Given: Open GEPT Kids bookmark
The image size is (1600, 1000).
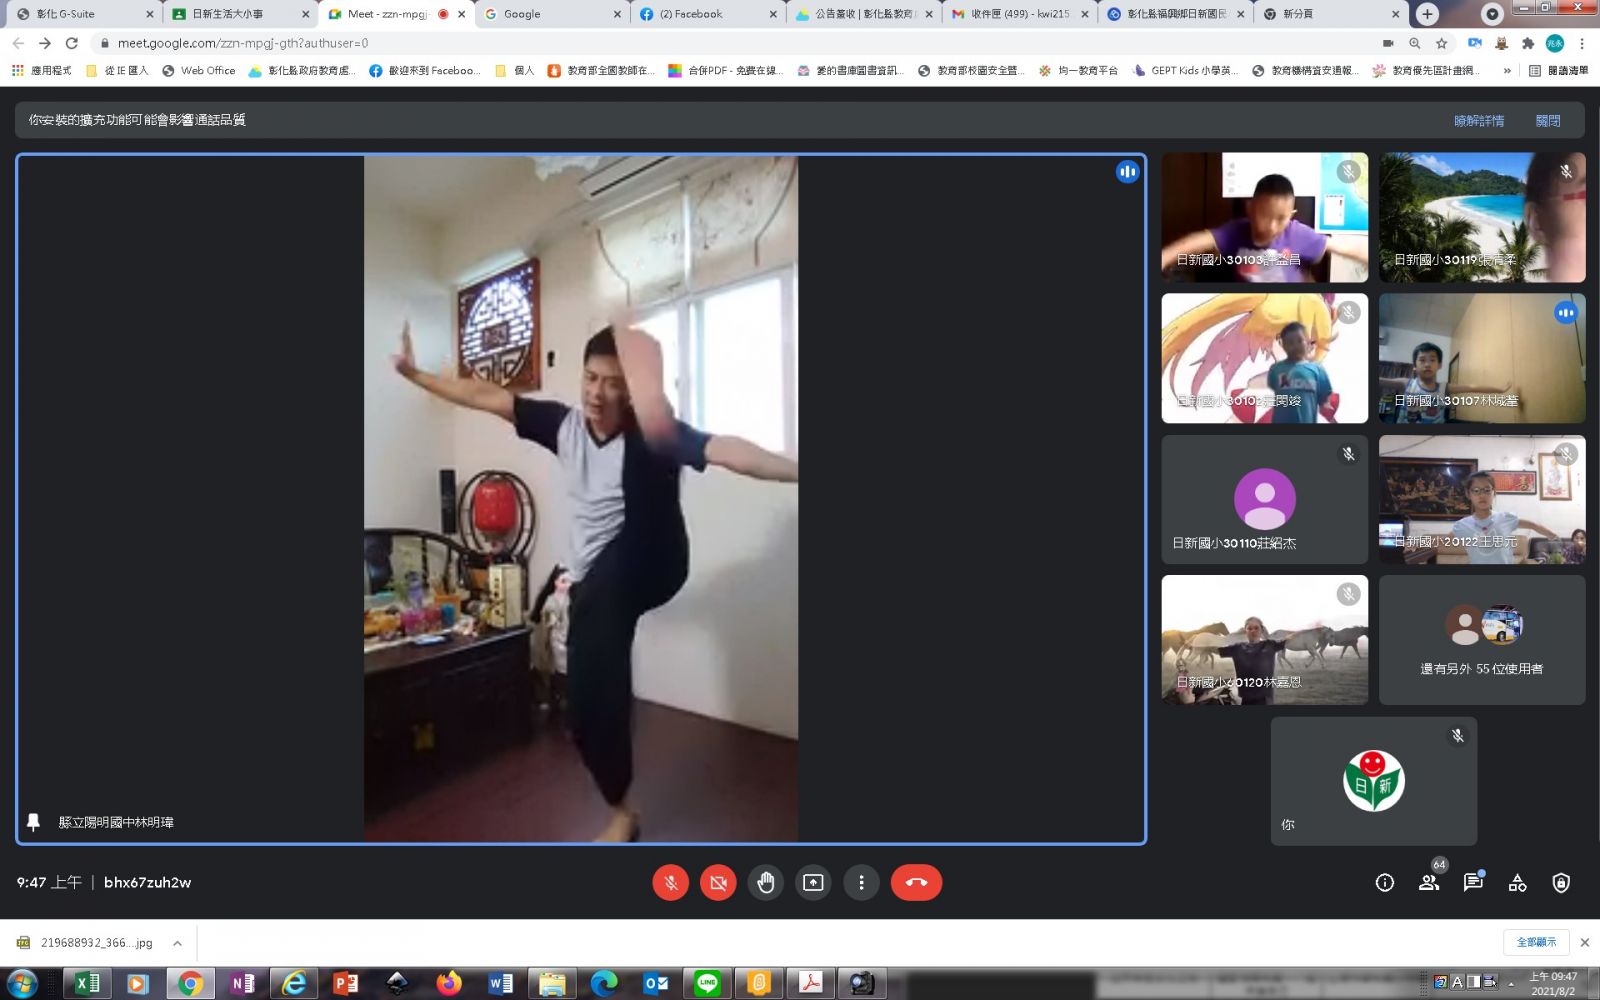Looking at the screenshot, I should click(x=1185, y=70).
